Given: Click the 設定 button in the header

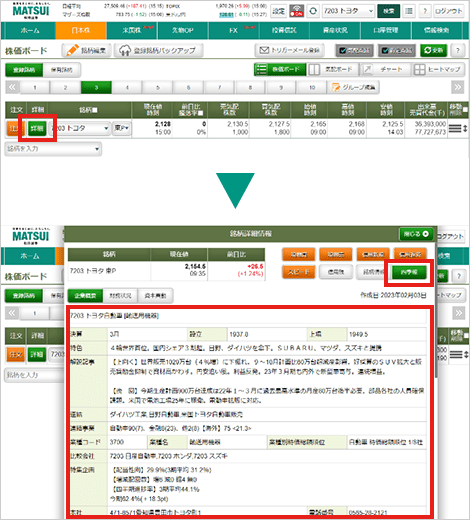Looking at the screenshot, I should click(x=279, y=11).
